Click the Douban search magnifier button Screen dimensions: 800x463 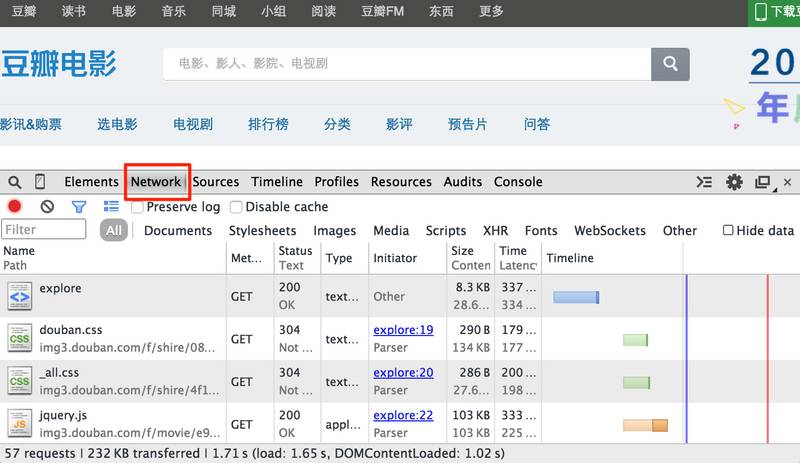pos(670,64)
